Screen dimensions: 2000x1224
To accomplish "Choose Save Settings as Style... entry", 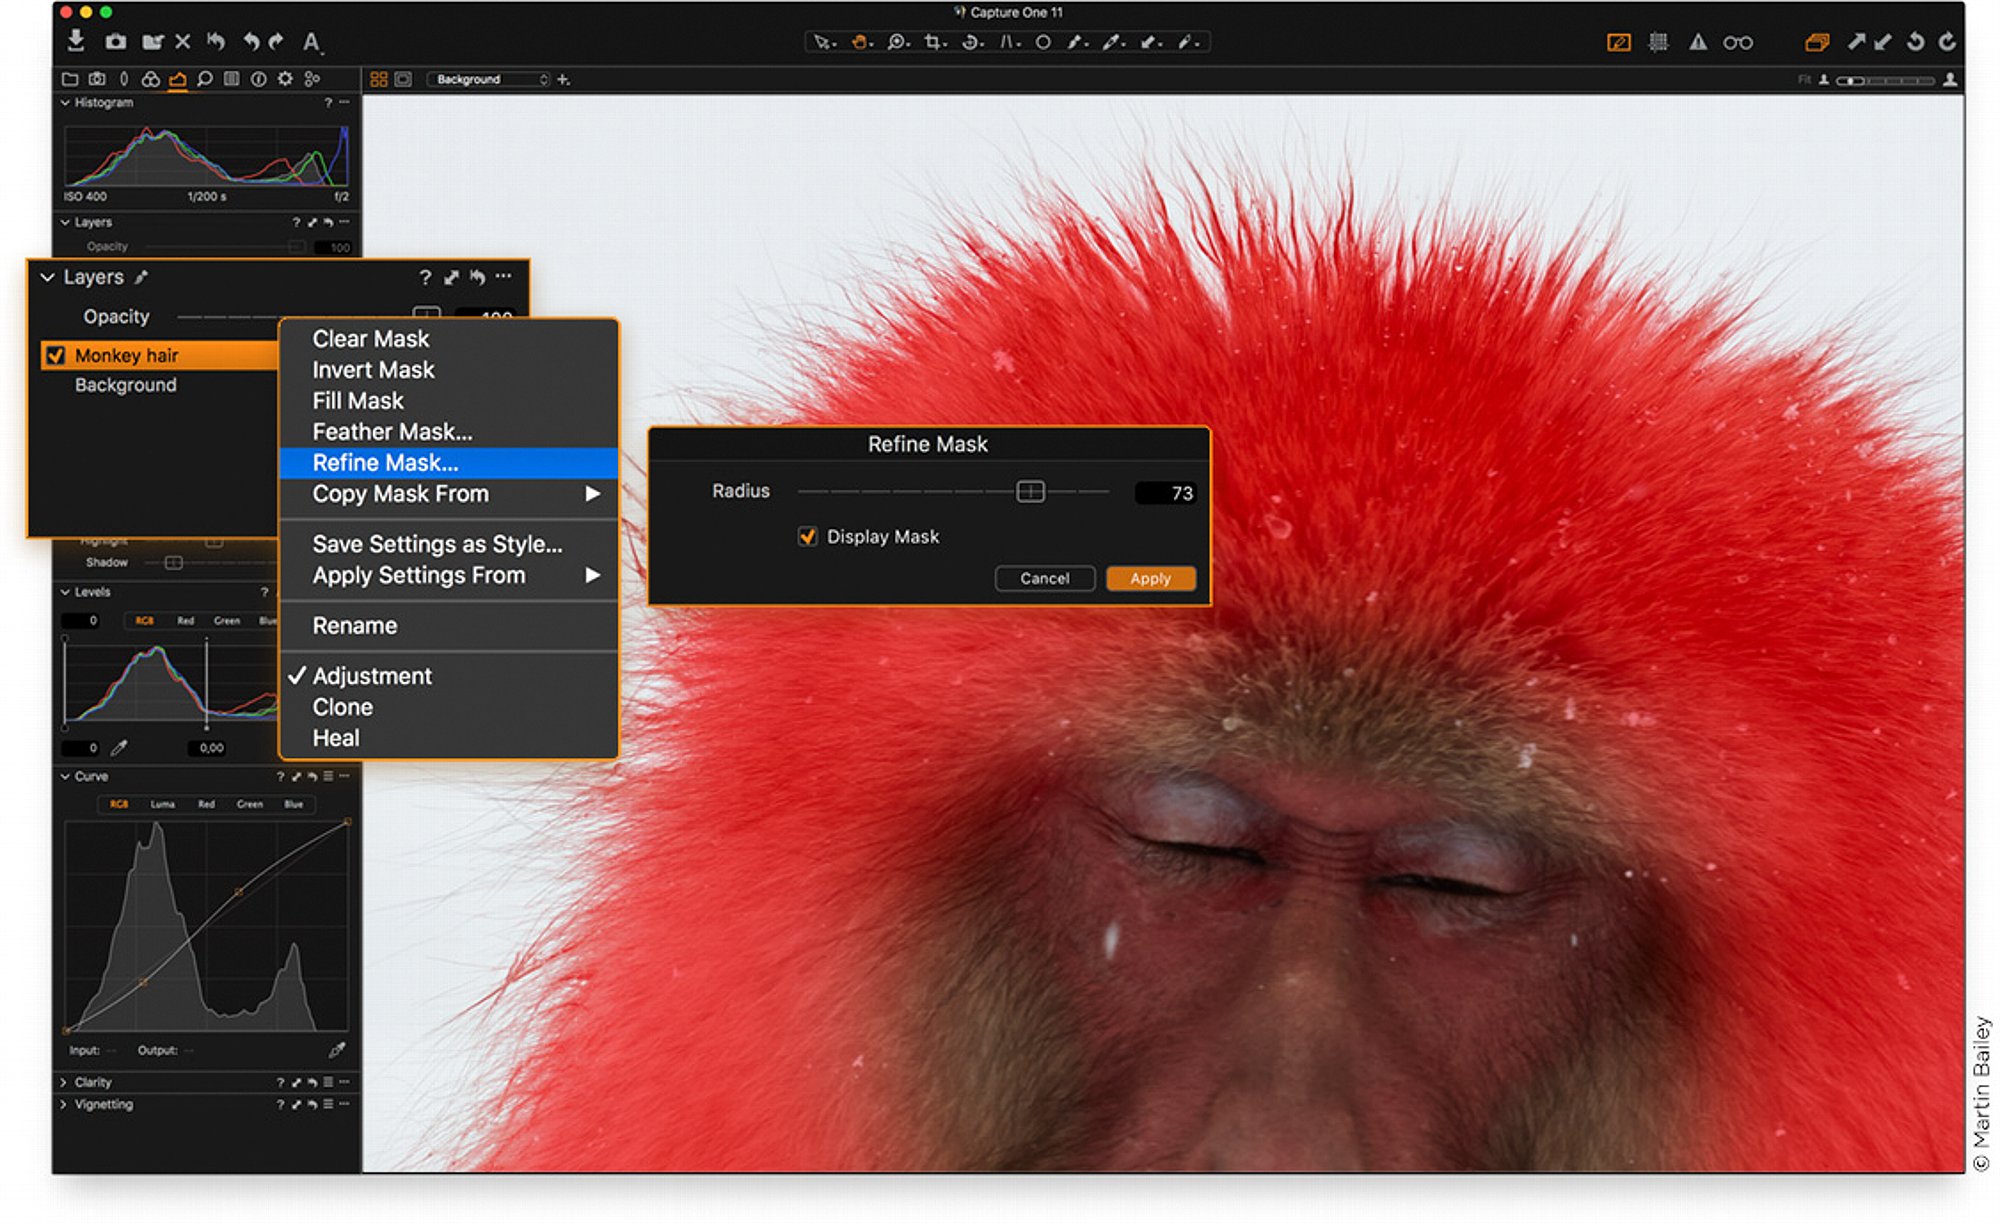I will click(x=449, y=545).
